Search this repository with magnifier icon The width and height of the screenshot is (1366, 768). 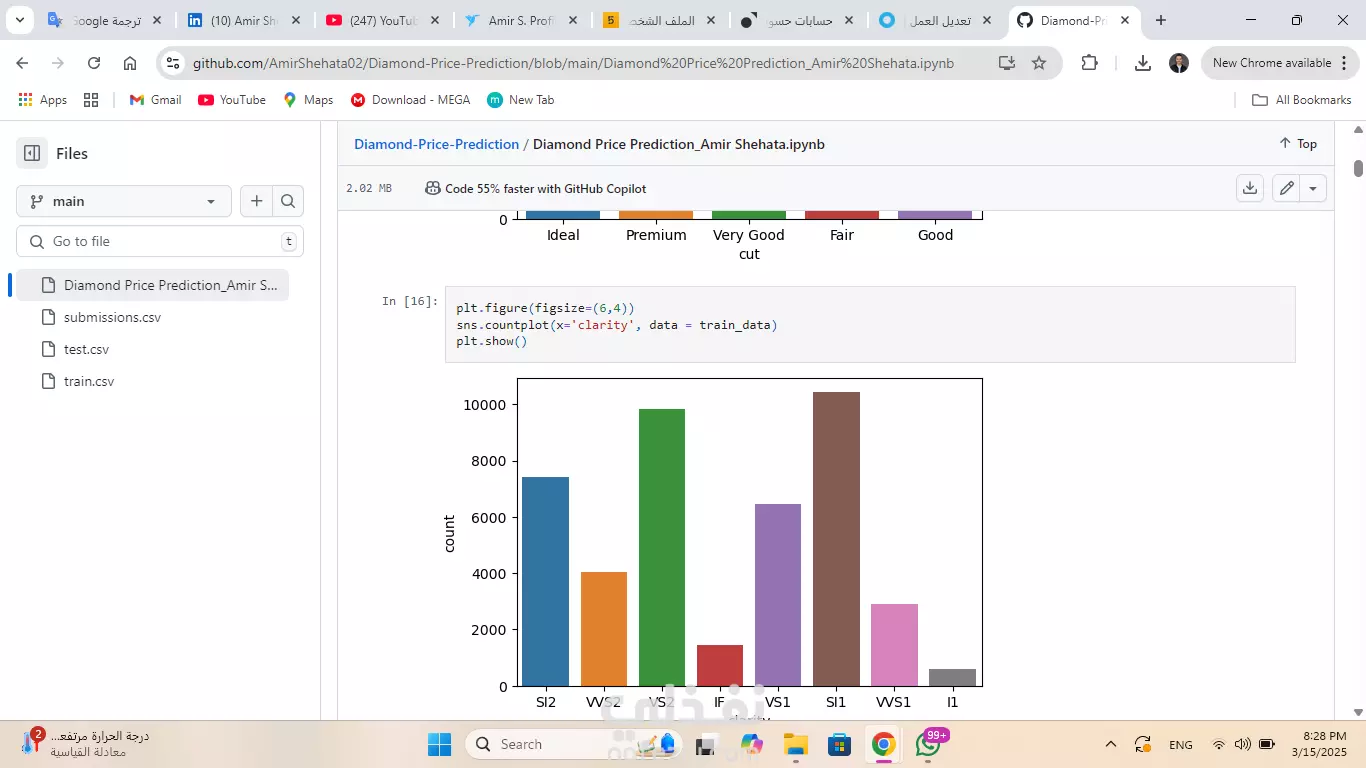pos(288,201)
